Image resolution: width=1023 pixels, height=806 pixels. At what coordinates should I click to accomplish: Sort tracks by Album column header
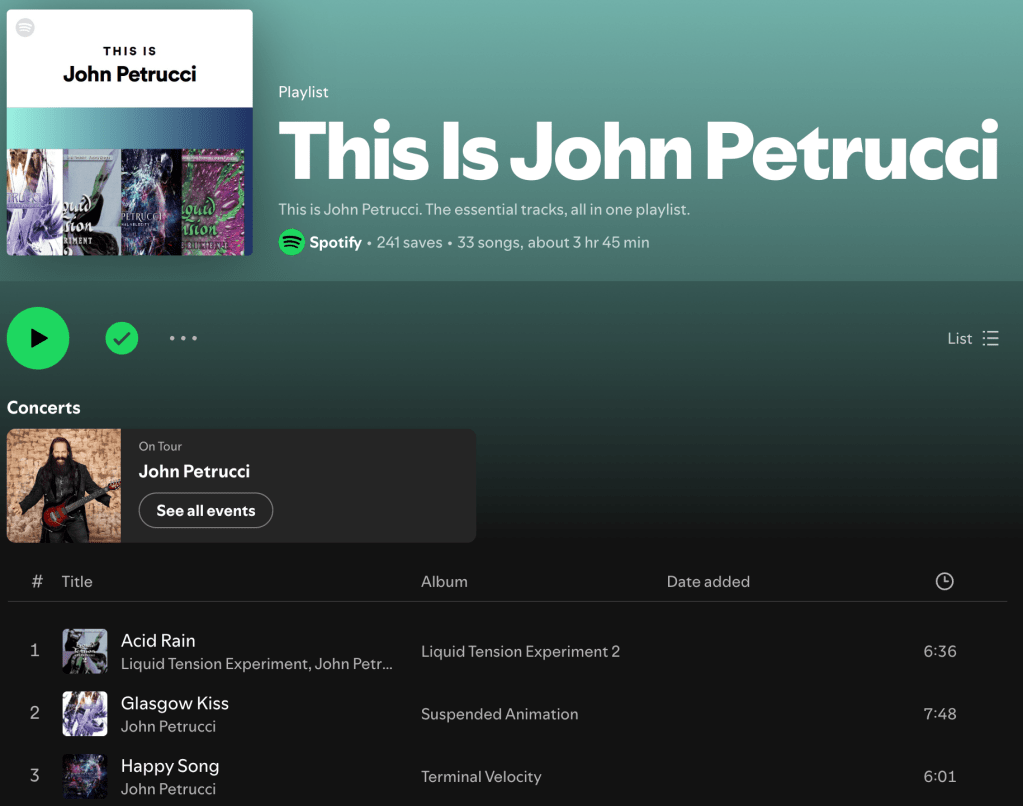(444, 581)
